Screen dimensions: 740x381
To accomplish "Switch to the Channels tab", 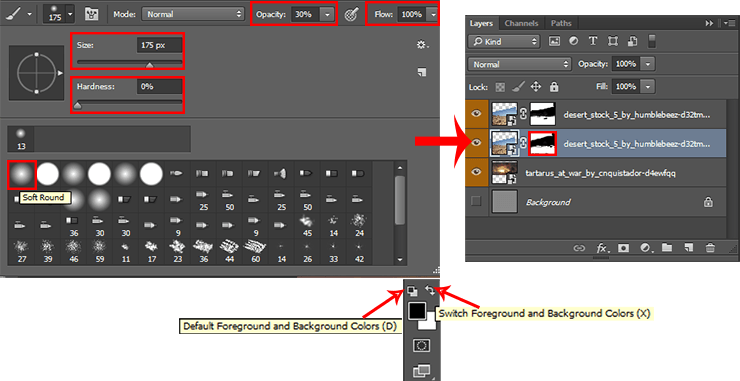I will 521,23.
